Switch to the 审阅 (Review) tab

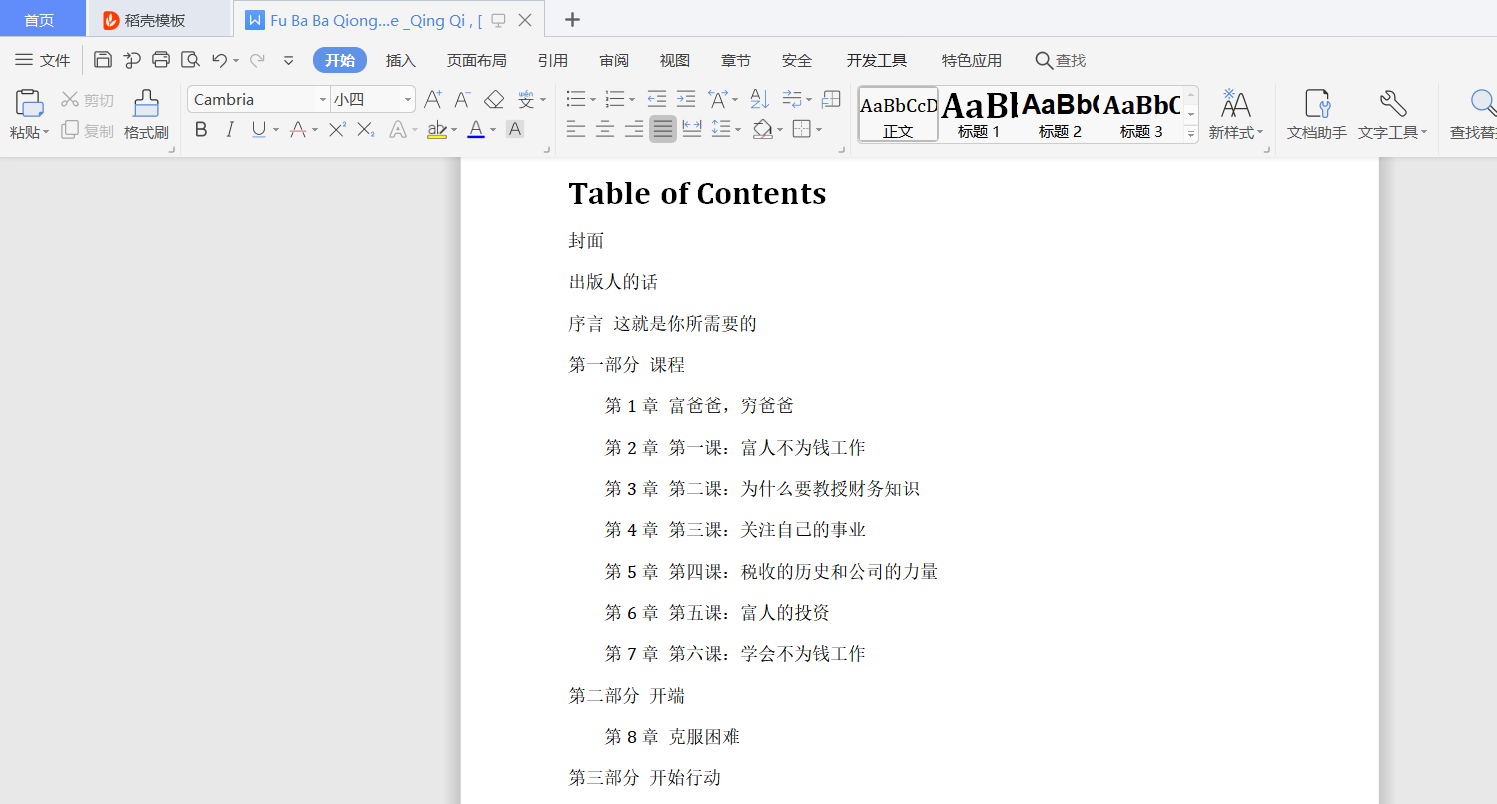point(614,60)
